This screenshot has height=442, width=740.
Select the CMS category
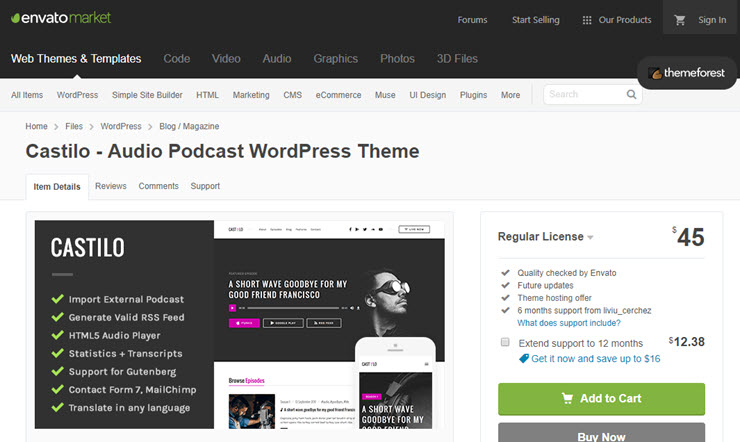pos(292,95)
